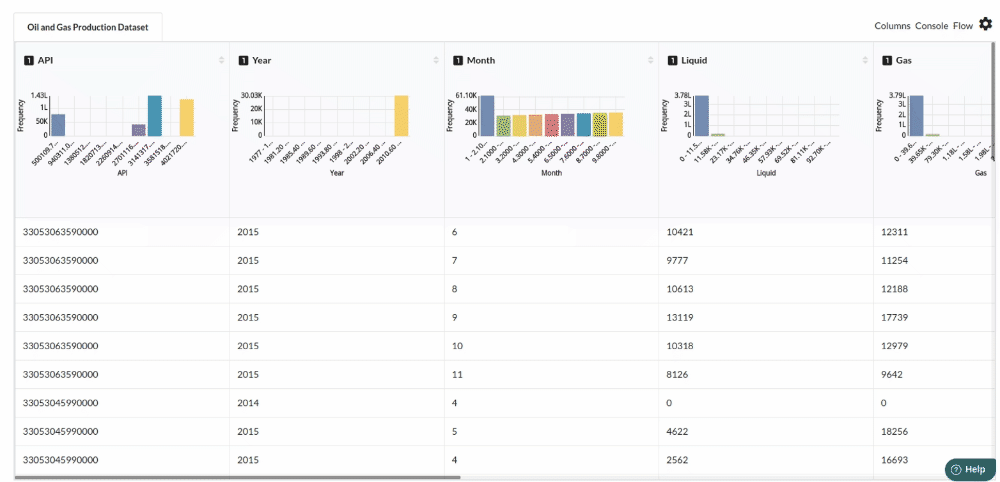
Task: Open the settings gear icon
Action: [x=985, y=24]
